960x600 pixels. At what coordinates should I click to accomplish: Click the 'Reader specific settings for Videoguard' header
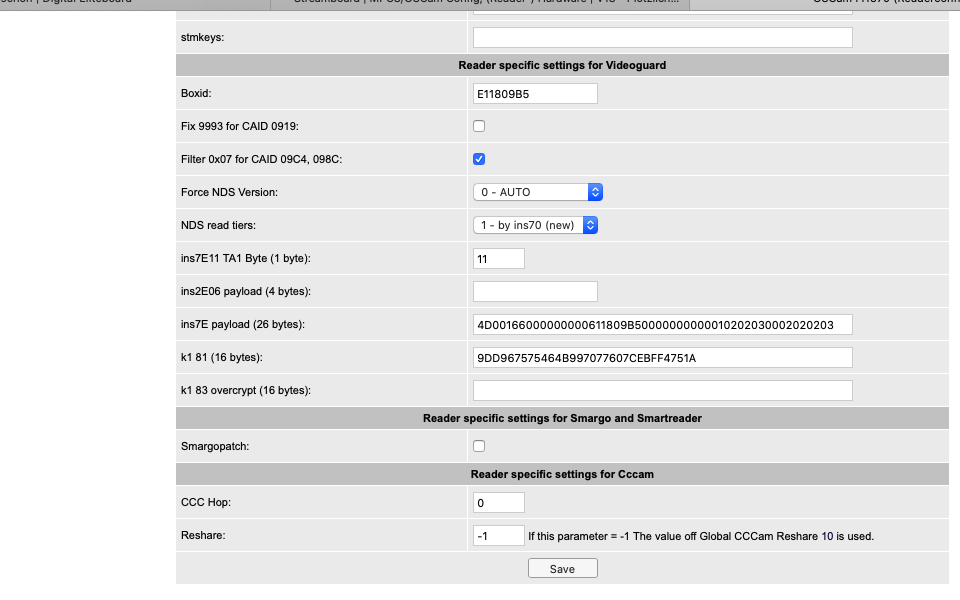point(562,66)
